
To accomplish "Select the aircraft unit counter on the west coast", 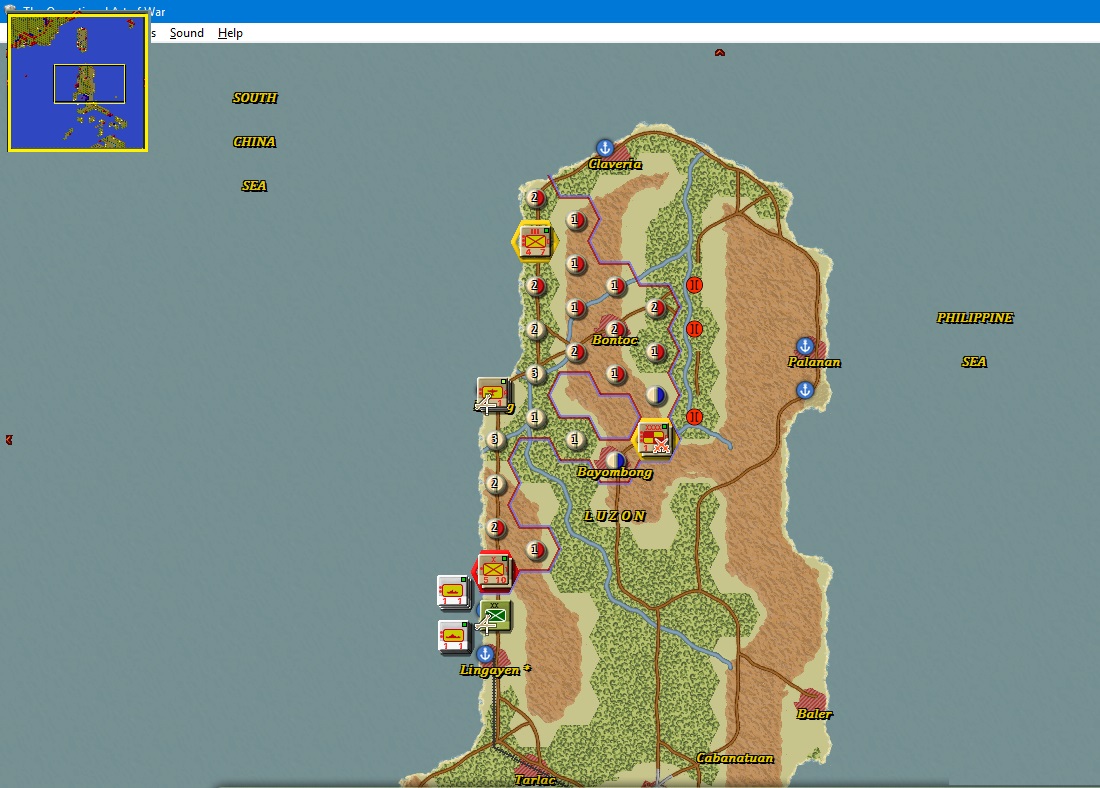I will pyautogui.click(x=492, y=394).
